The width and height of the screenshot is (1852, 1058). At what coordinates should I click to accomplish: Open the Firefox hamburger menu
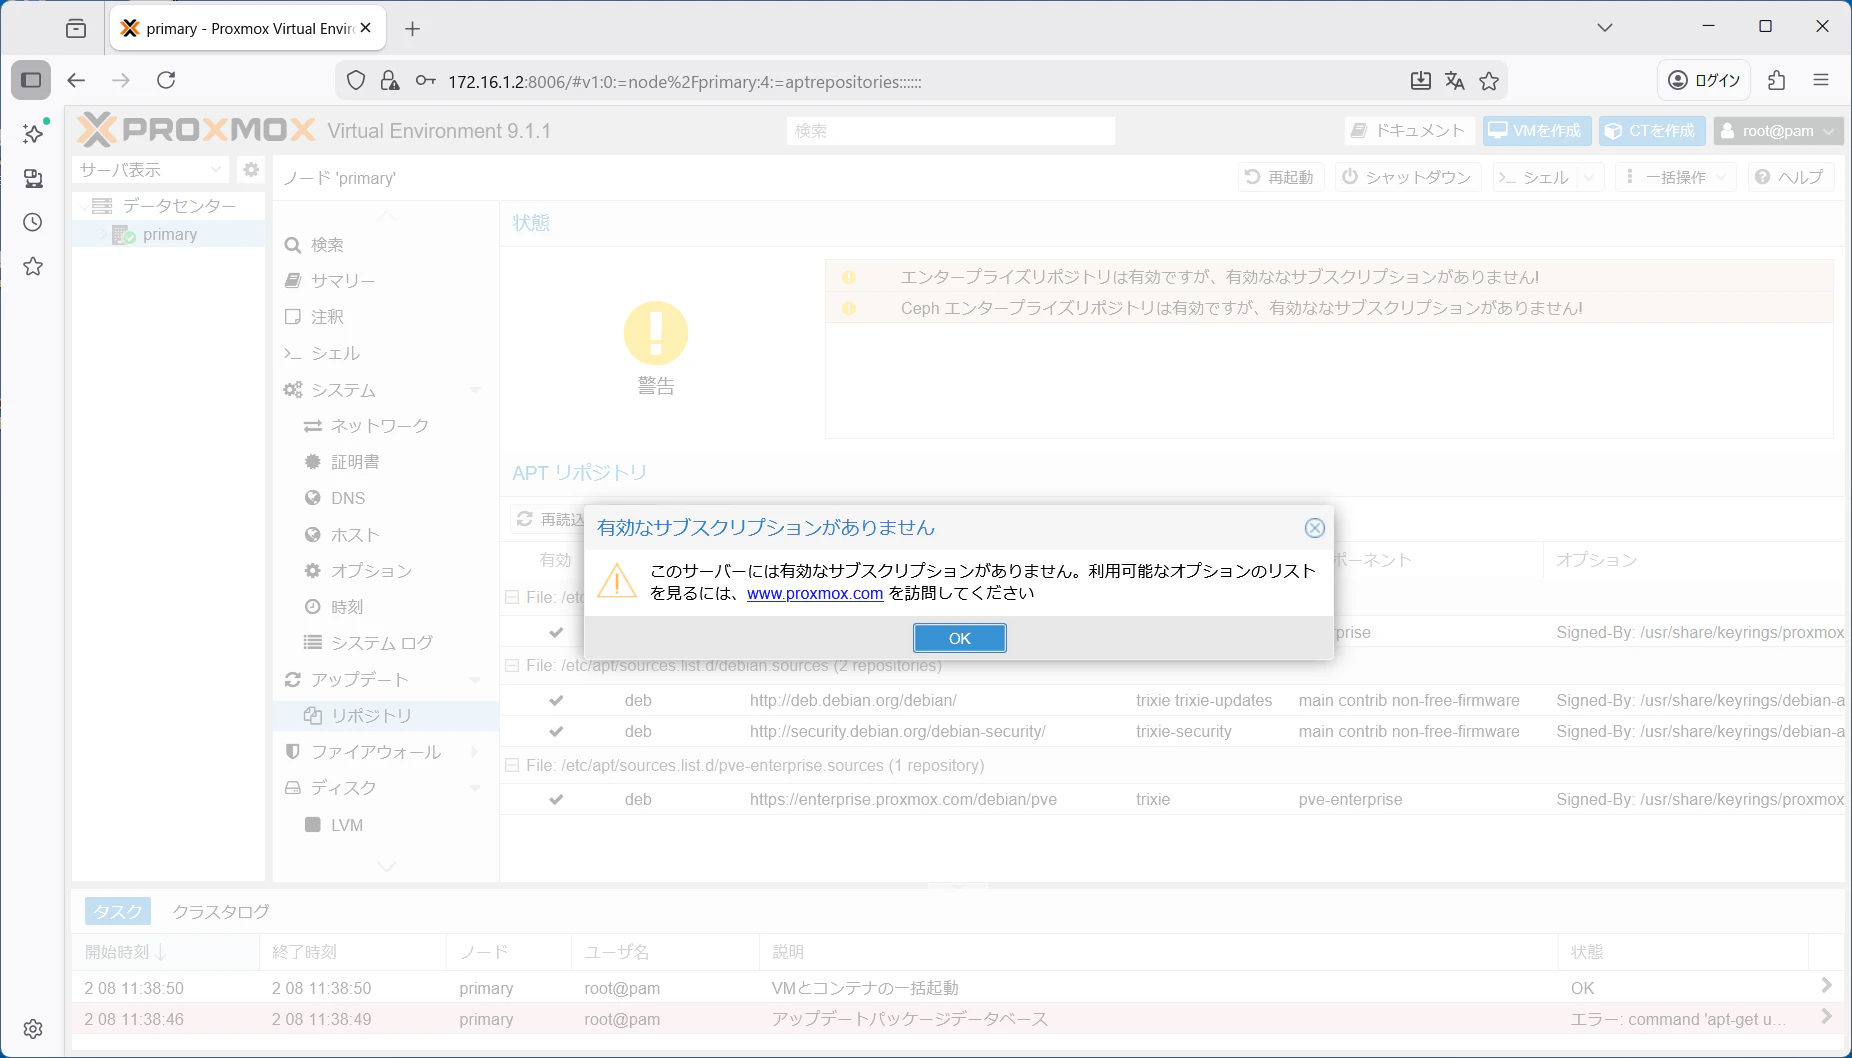point(1820,80)
